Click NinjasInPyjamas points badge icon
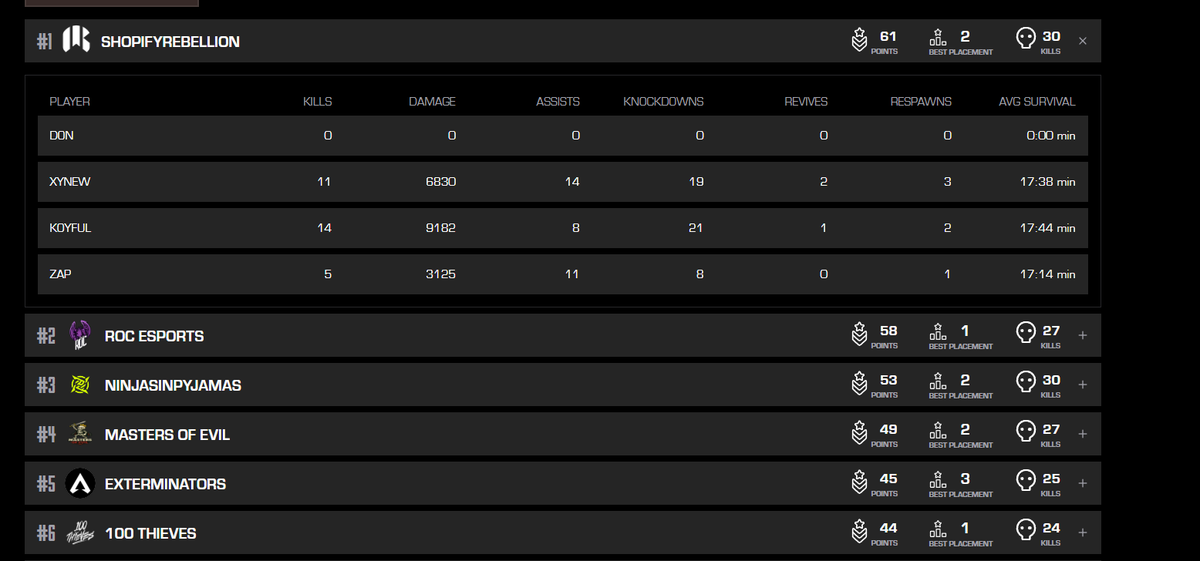This screenshot has width=1200, height=561. click(859, 384)
